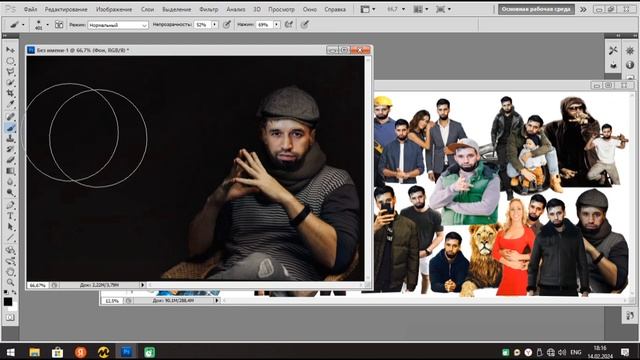Select the Line tool
The width and height of the screenshot is (640, 360).
[10, 238]
